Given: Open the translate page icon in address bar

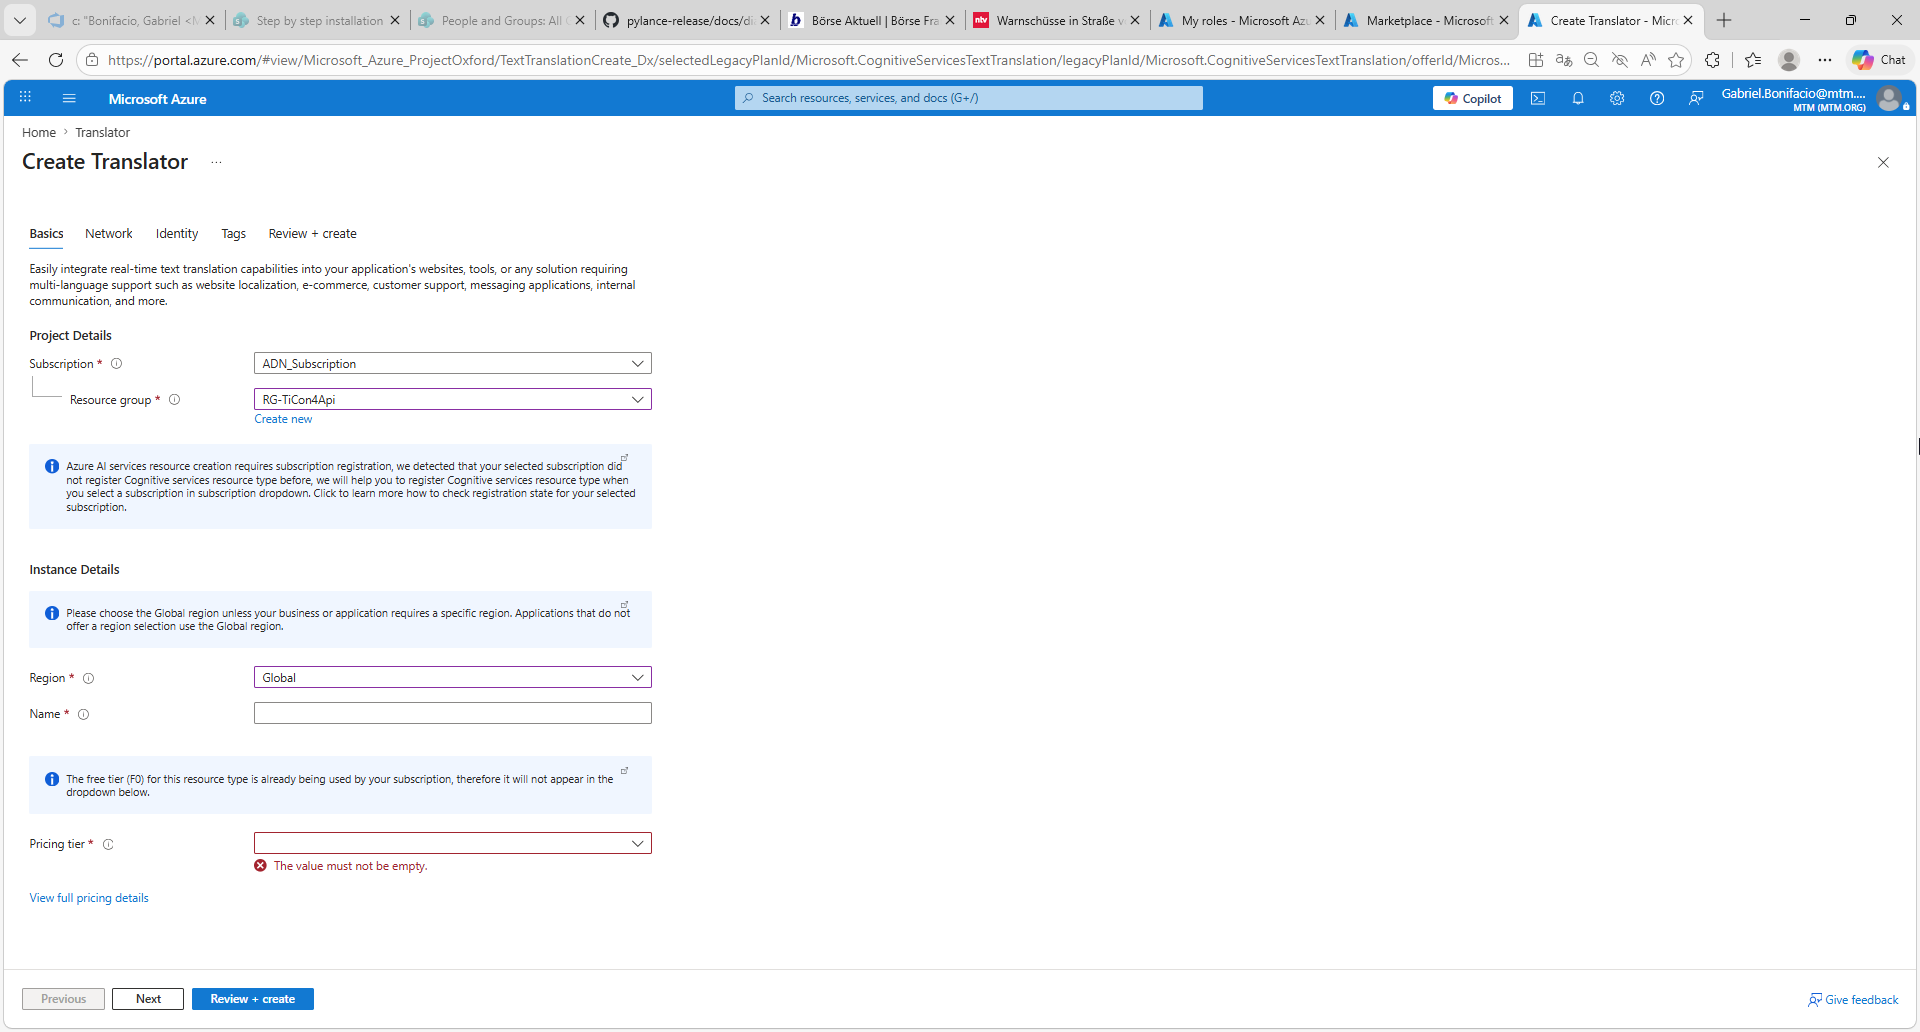Looking at the screenshot, I should coord(1564,60).
